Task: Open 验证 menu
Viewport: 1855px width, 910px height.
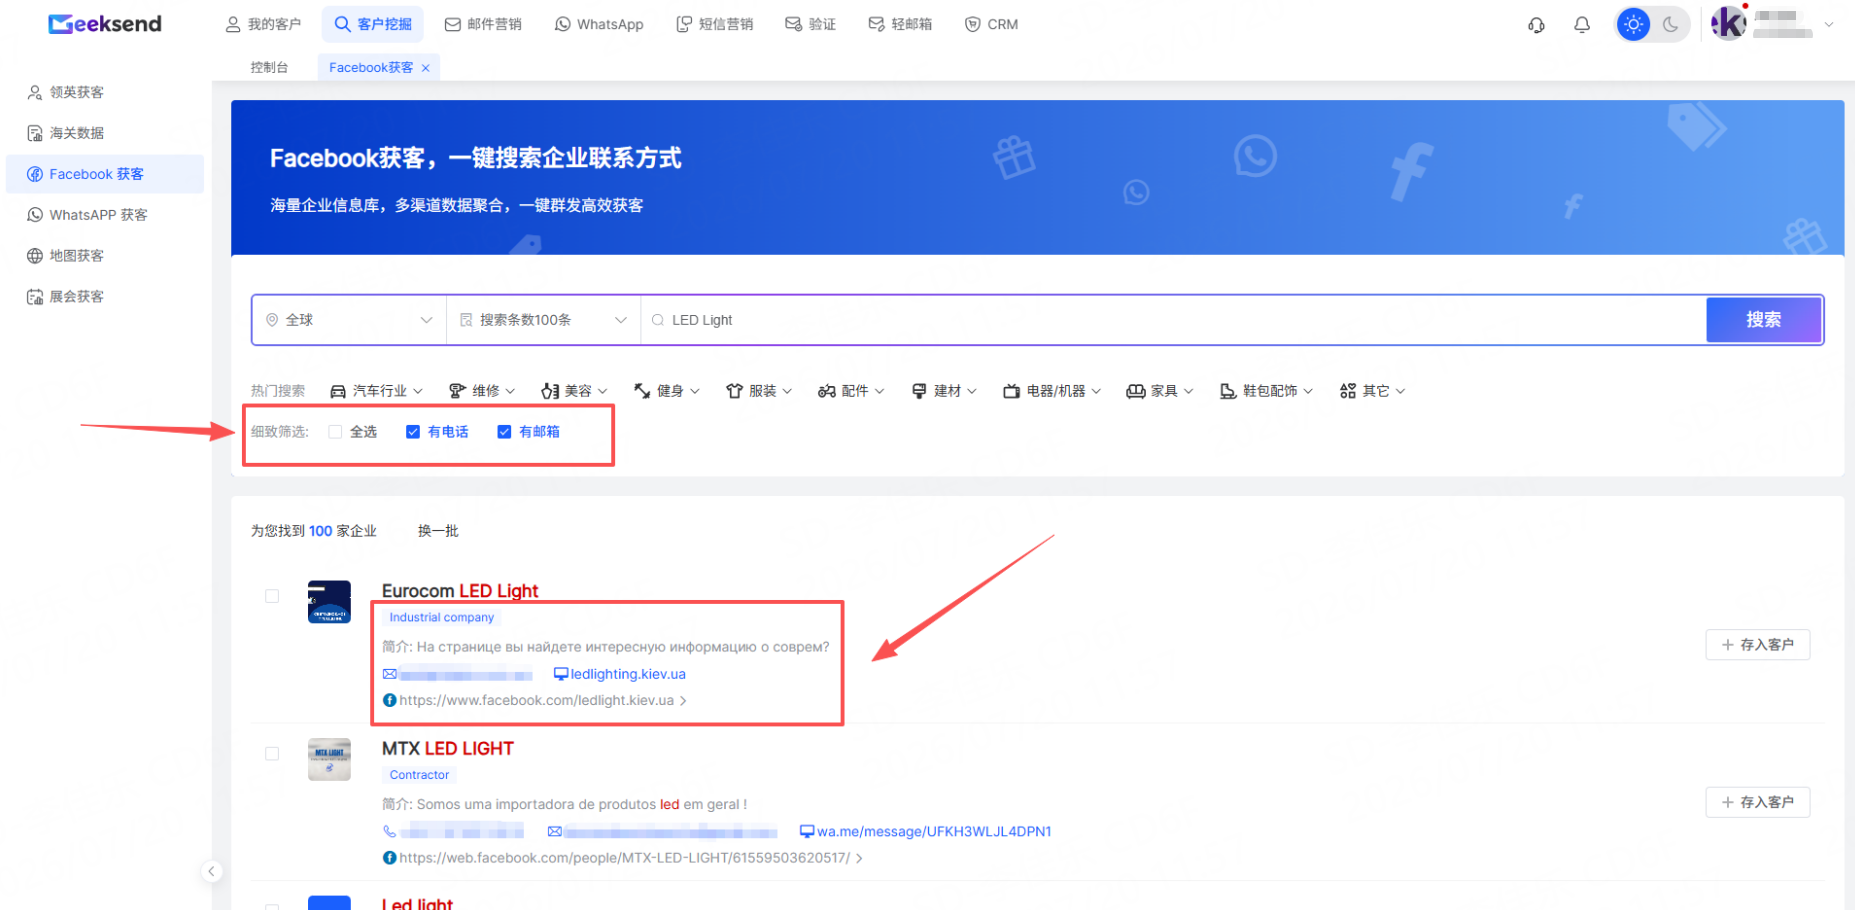Action: [810, 24]
